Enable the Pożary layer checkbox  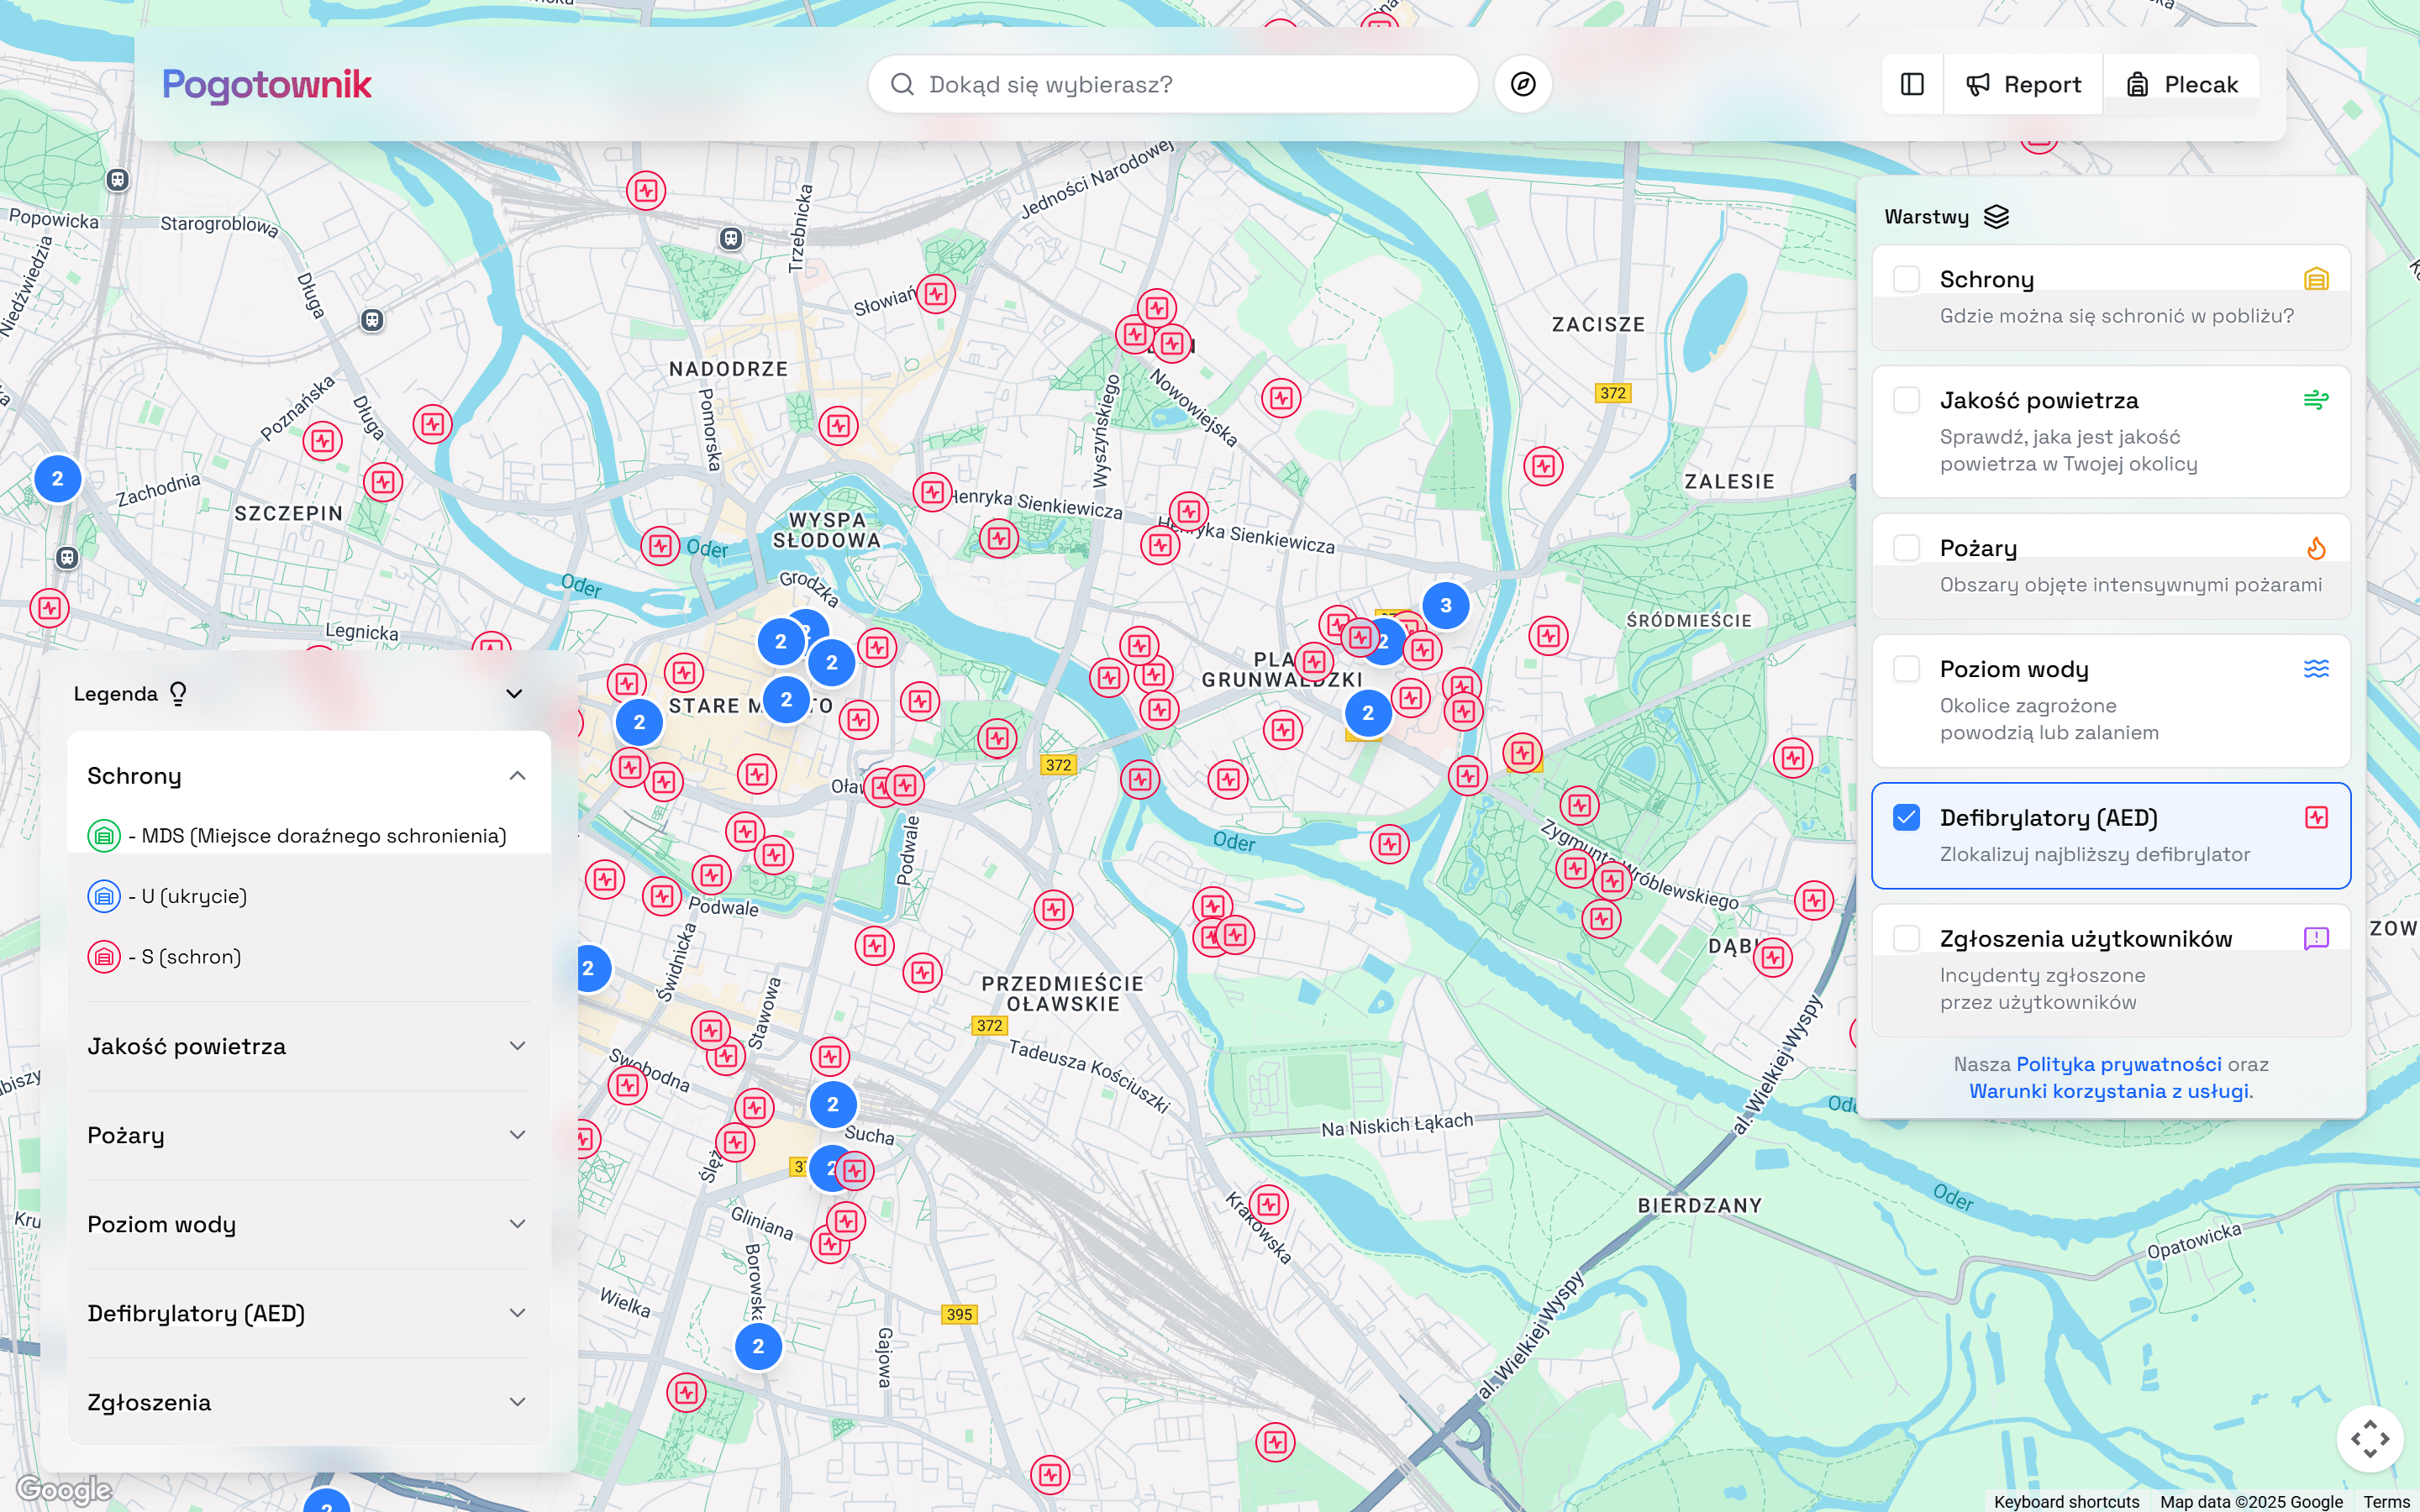click(x=1907, y=548)
